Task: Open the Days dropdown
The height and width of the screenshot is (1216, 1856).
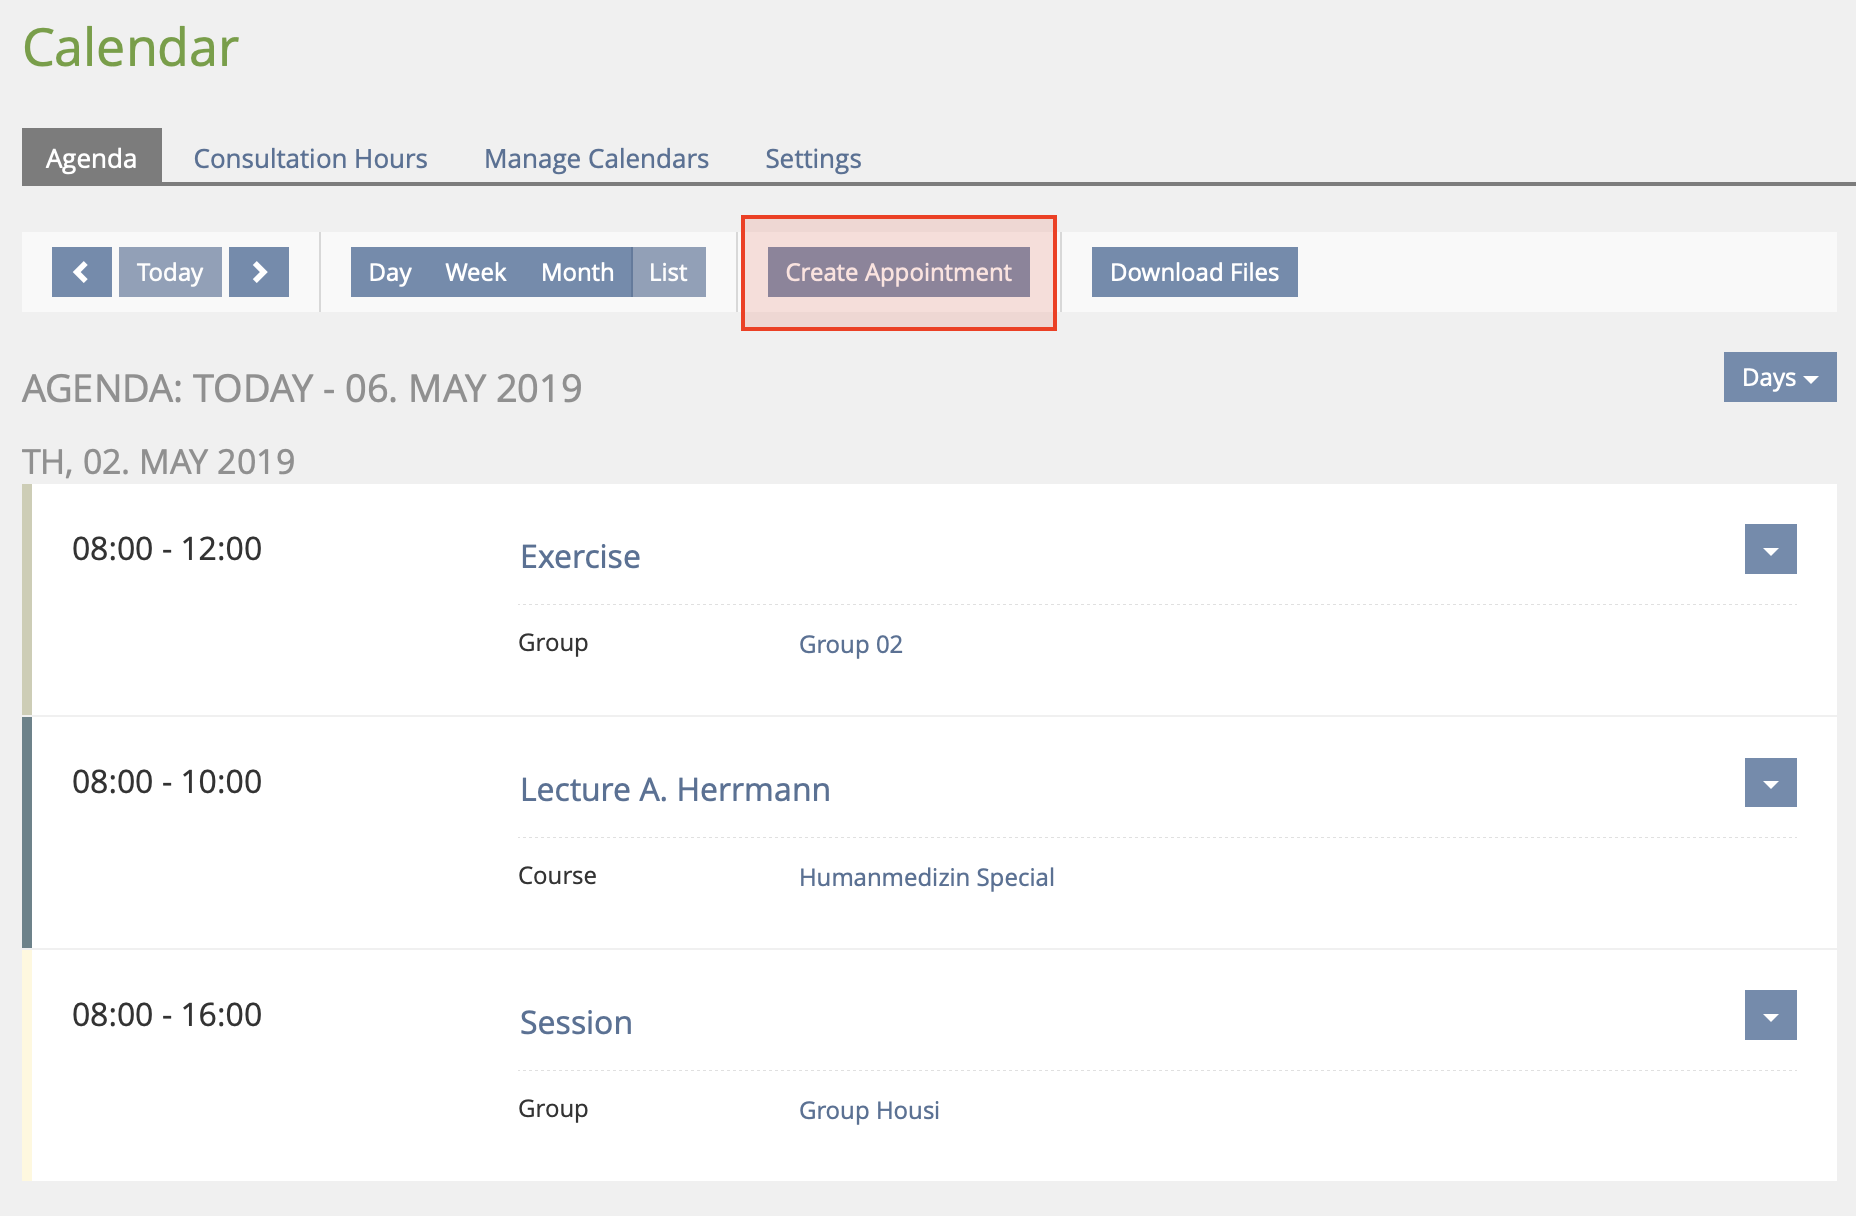Action: tap(1779, 377)
